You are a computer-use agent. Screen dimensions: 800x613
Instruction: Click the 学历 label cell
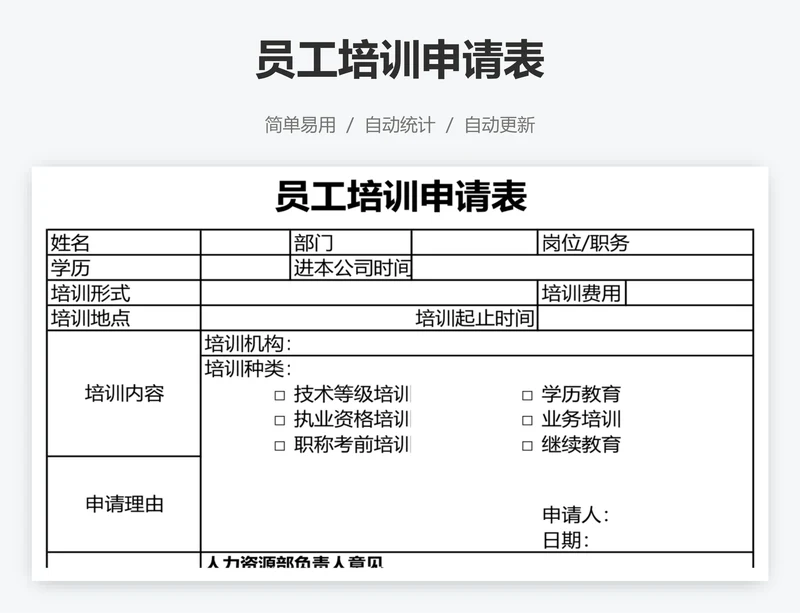tap(124, 267)
